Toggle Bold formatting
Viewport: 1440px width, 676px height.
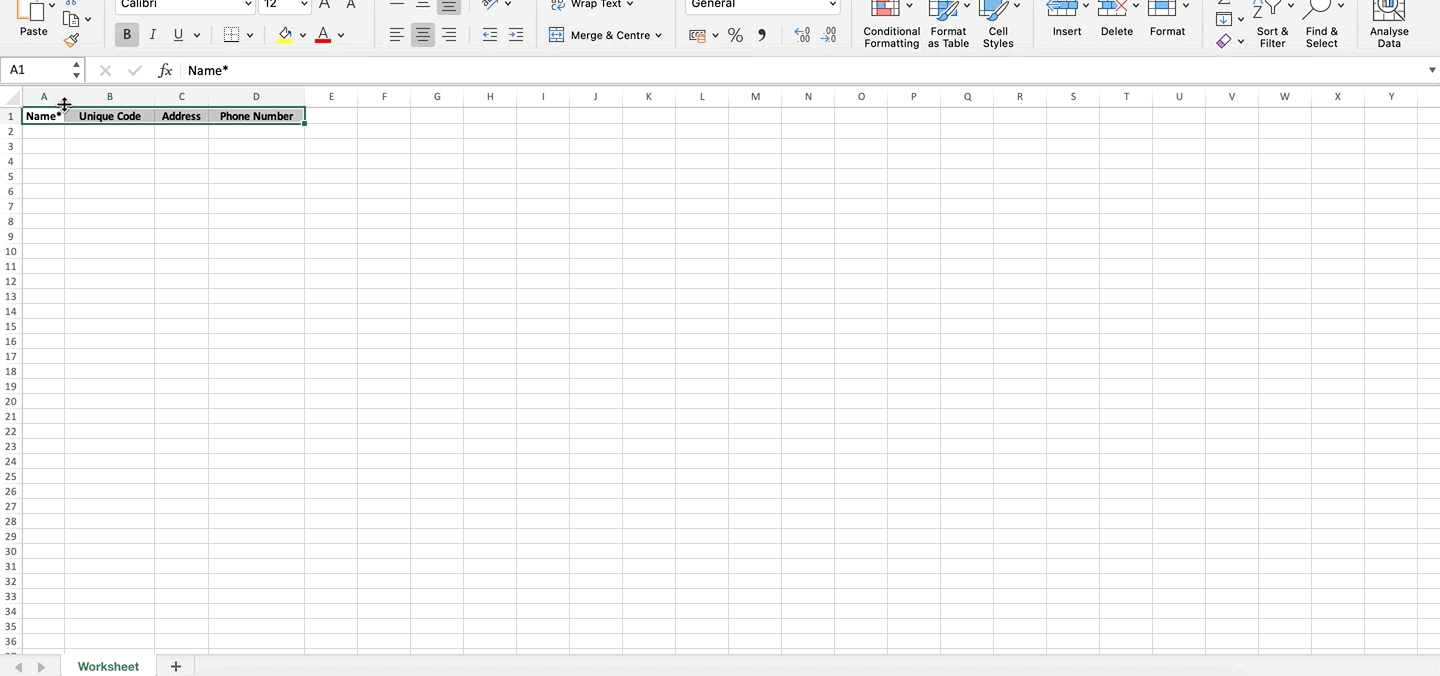pos(127,35)
